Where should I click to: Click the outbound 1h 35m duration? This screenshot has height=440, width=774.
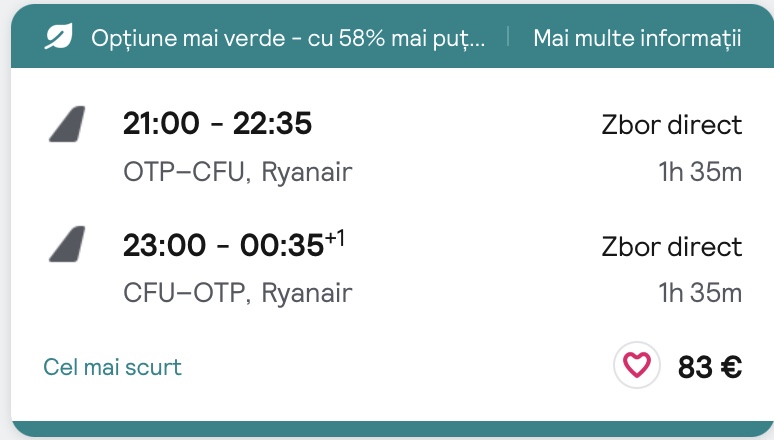[x=700, y=172]
